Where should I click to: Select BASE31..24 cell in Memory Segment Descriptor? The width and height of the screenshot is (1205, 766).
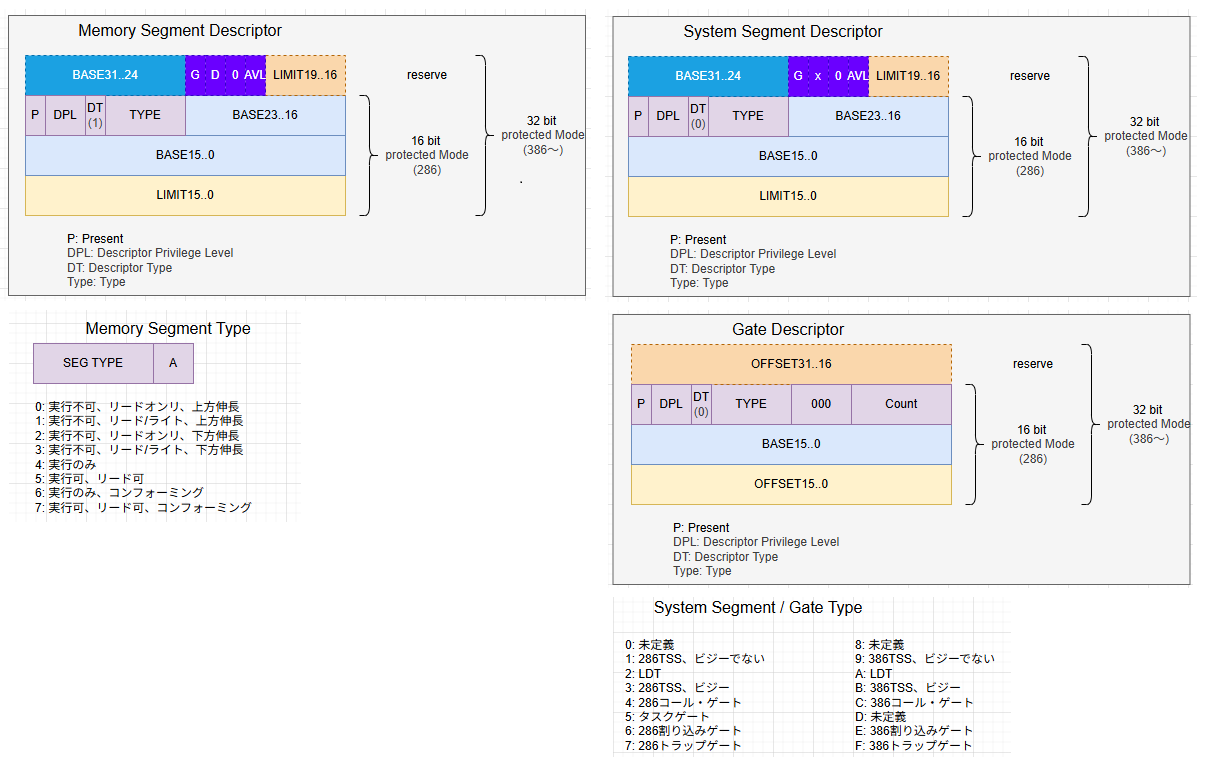coord(105,75)
